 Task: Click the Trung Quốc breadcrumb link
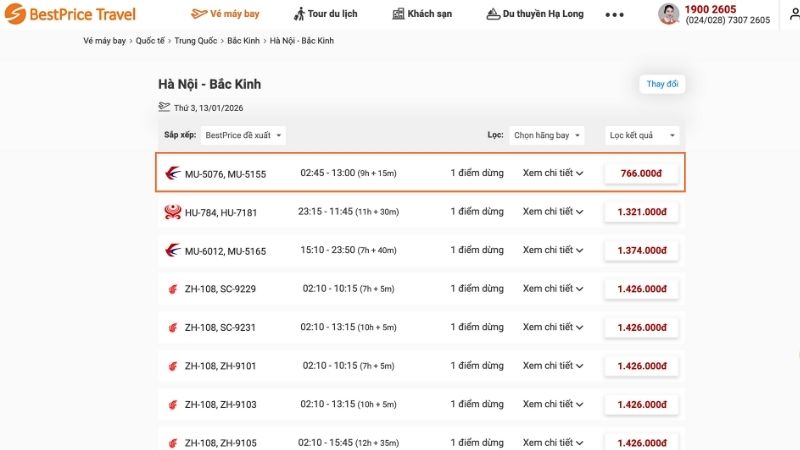coord(195,41)
